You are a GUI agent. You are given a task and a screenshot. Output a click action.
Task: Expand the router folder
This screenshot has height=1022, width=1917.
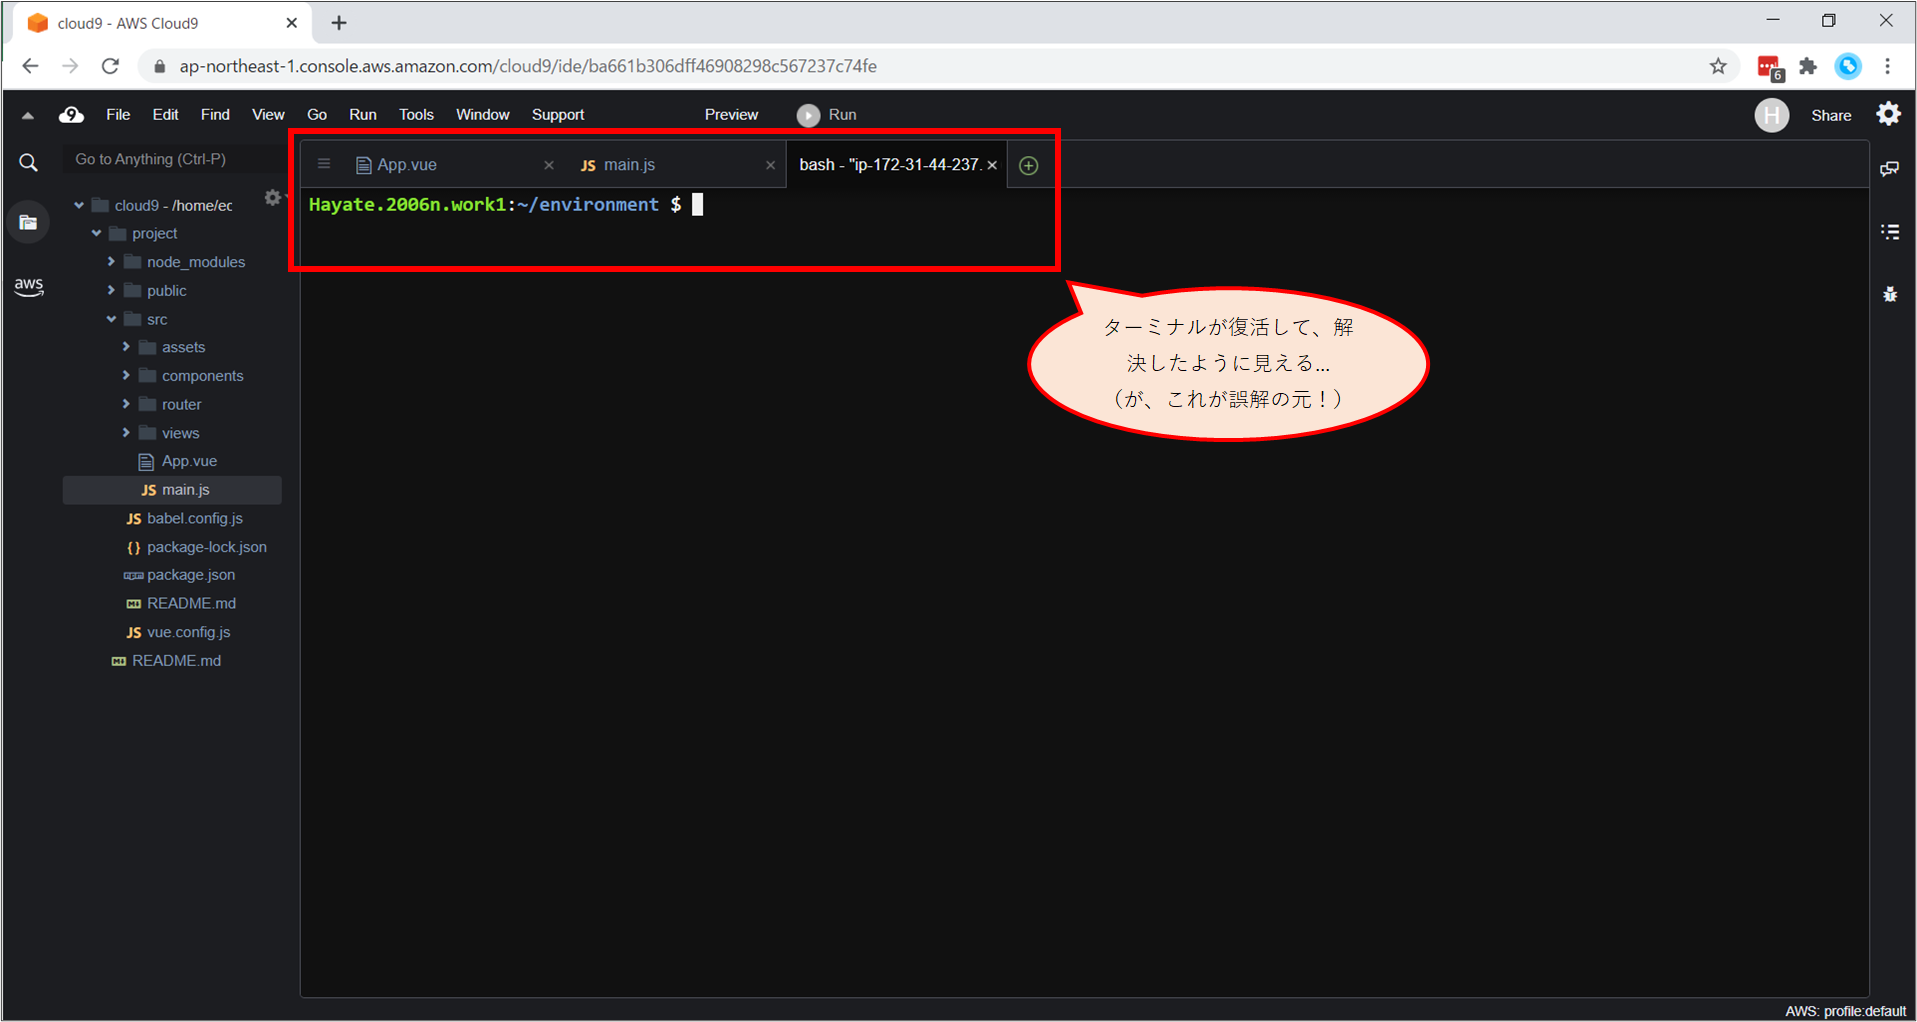(126, 404)
